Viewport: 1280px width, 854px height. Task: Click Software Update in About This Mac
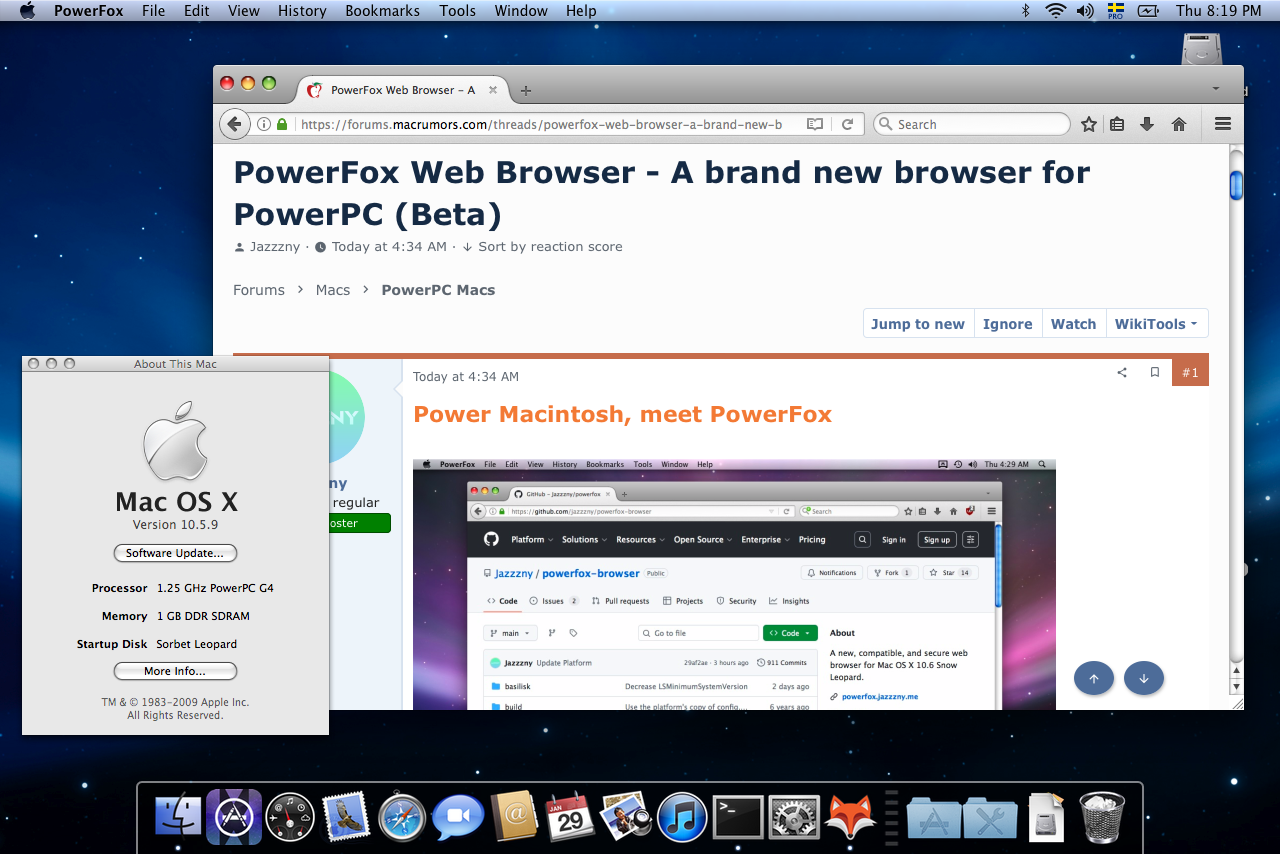175,553
